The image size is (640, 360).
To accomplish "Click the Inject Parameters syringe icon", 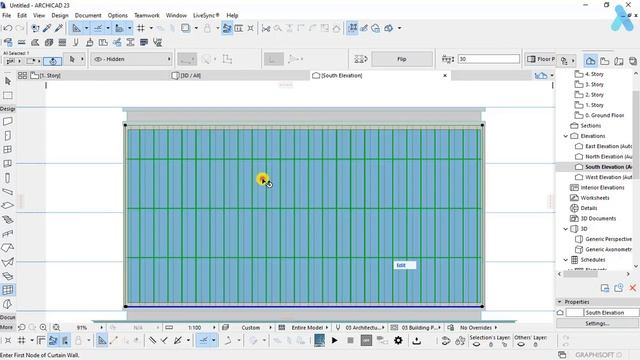I will click(x=59, y=28).
